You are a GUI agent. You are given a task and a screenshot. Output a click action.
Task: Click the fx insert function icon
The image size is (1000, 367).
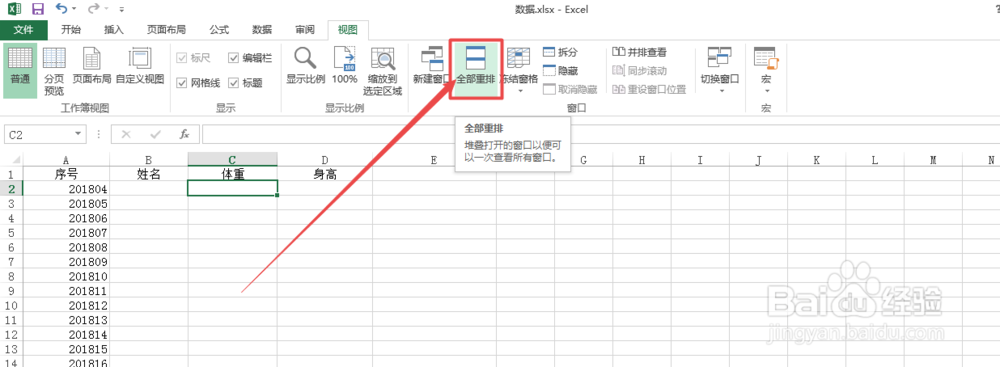(x=184, y=135)
